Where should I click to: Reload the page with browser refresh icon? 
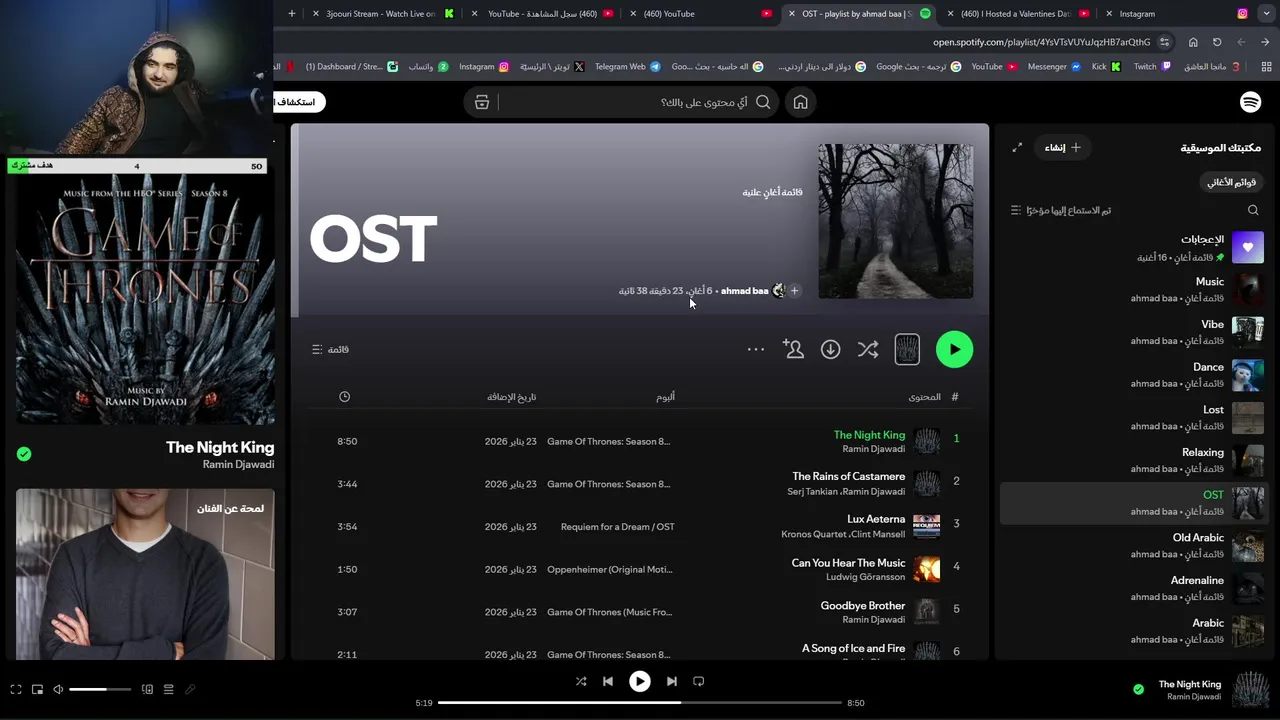click(x=1217, y=42)
